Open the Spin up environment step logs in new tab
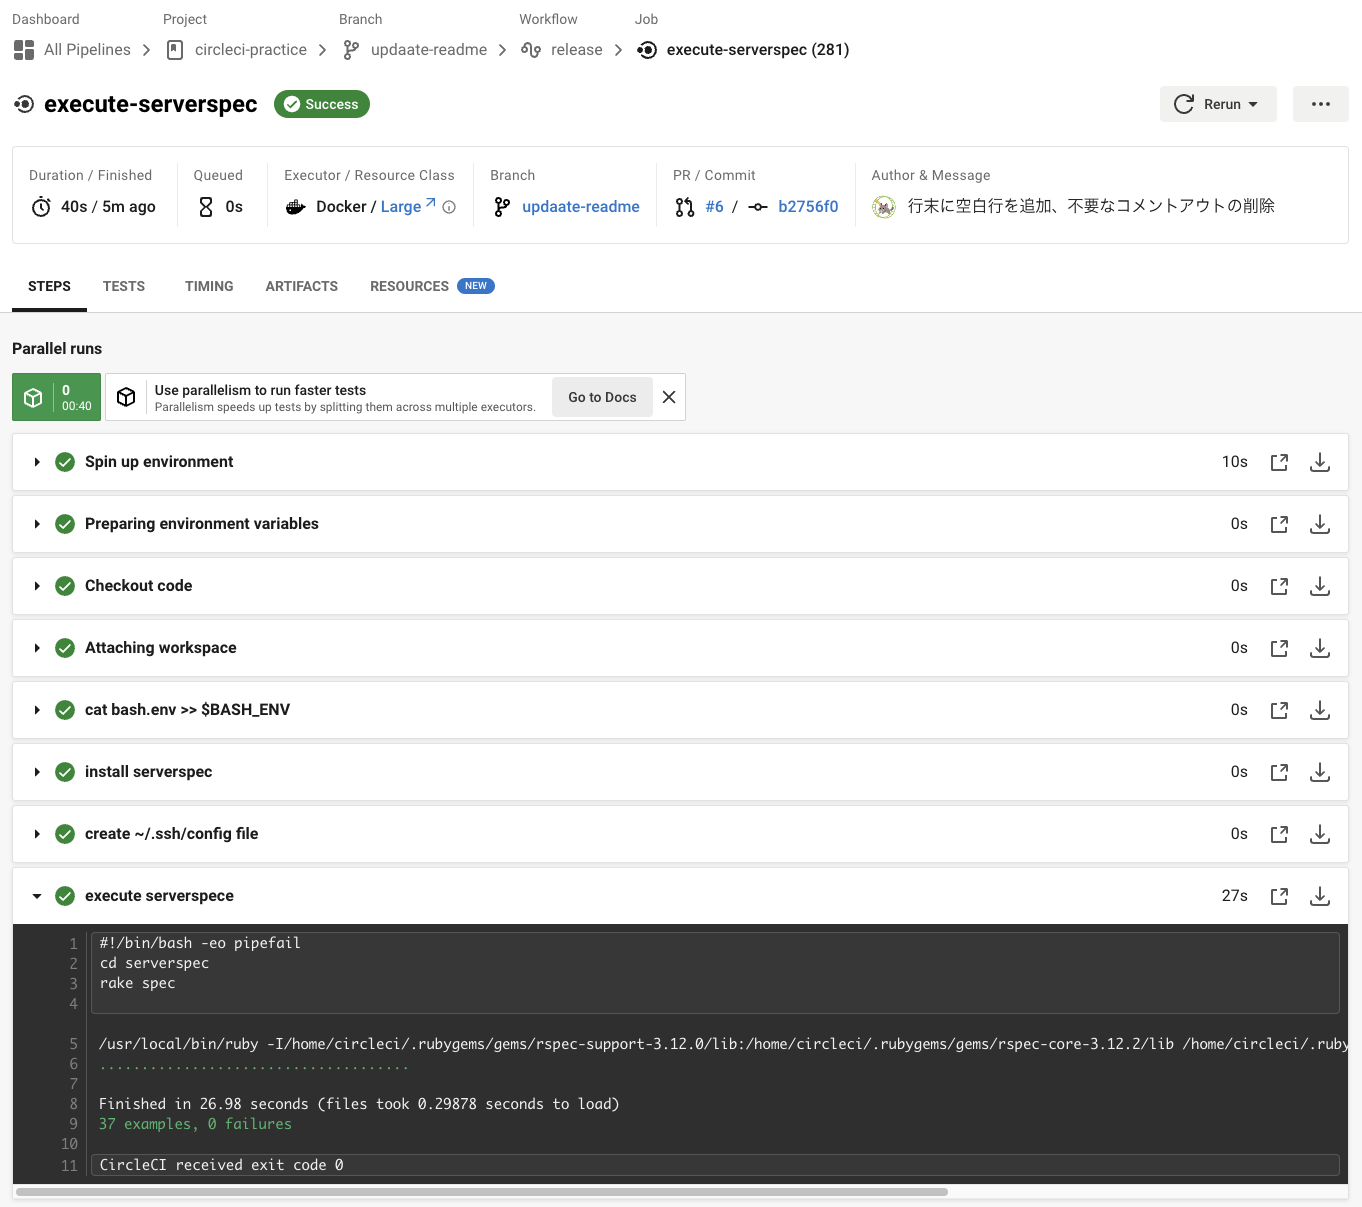Screen dimensions: 1362x1207 coord(1279,462)
